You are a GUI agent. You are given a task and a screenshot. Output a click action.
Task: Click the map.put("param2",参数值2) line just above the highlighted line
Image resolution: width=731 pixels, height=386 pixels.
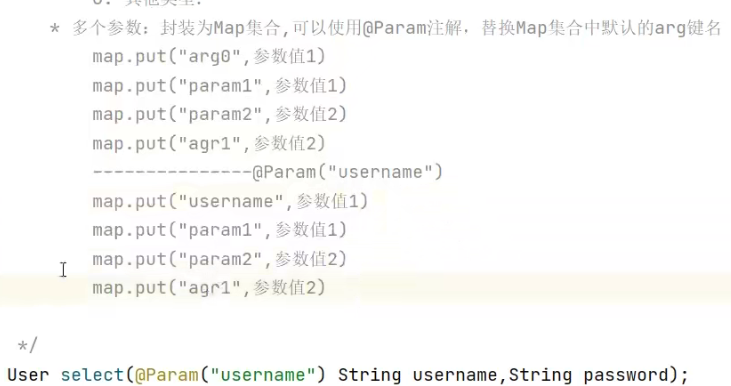click(x=220, y=259)
